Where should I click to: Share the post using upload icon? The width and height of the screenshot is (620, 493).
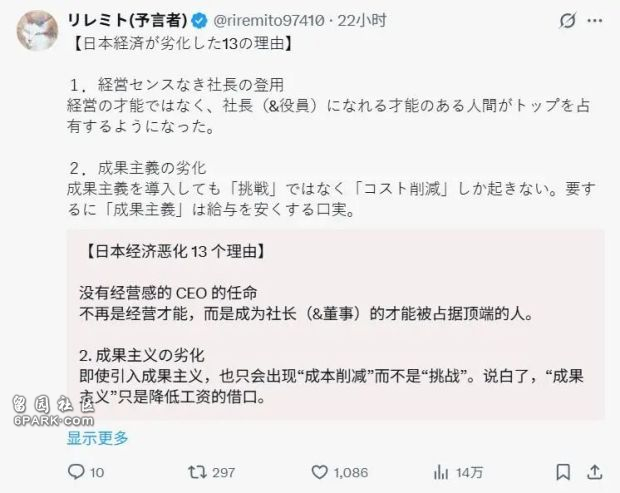[x=594, y=472]
